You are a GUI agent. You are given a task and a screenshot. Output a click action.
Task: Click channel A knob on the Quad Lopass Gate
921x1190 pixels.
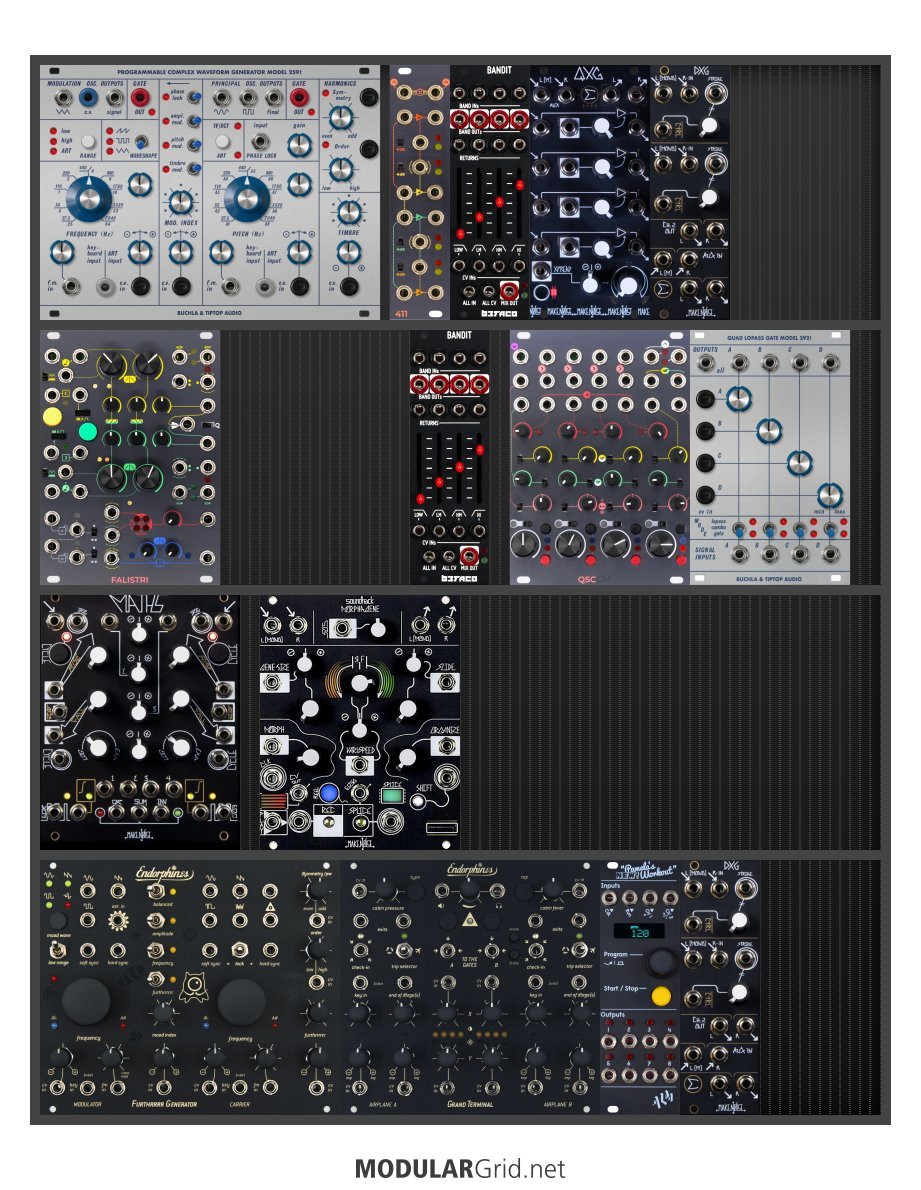[x=738, y=398]
